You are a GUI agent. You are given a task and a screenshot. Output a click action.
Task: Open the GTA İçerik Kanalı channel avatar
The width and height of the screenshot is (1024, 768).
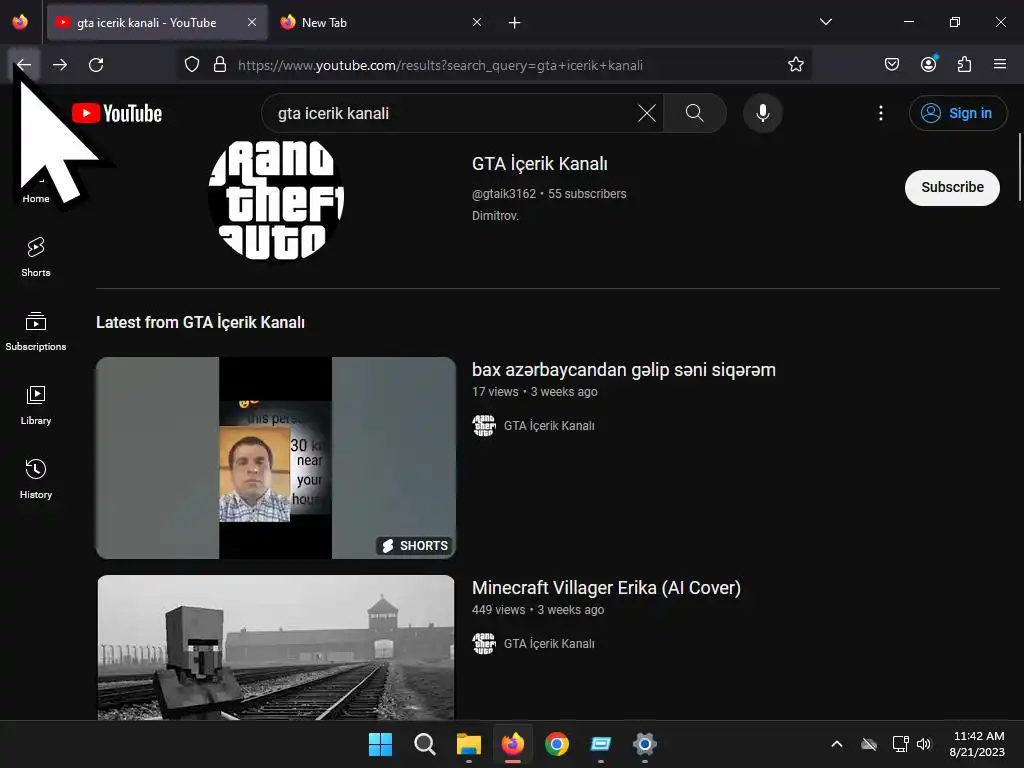coord(276,199)
